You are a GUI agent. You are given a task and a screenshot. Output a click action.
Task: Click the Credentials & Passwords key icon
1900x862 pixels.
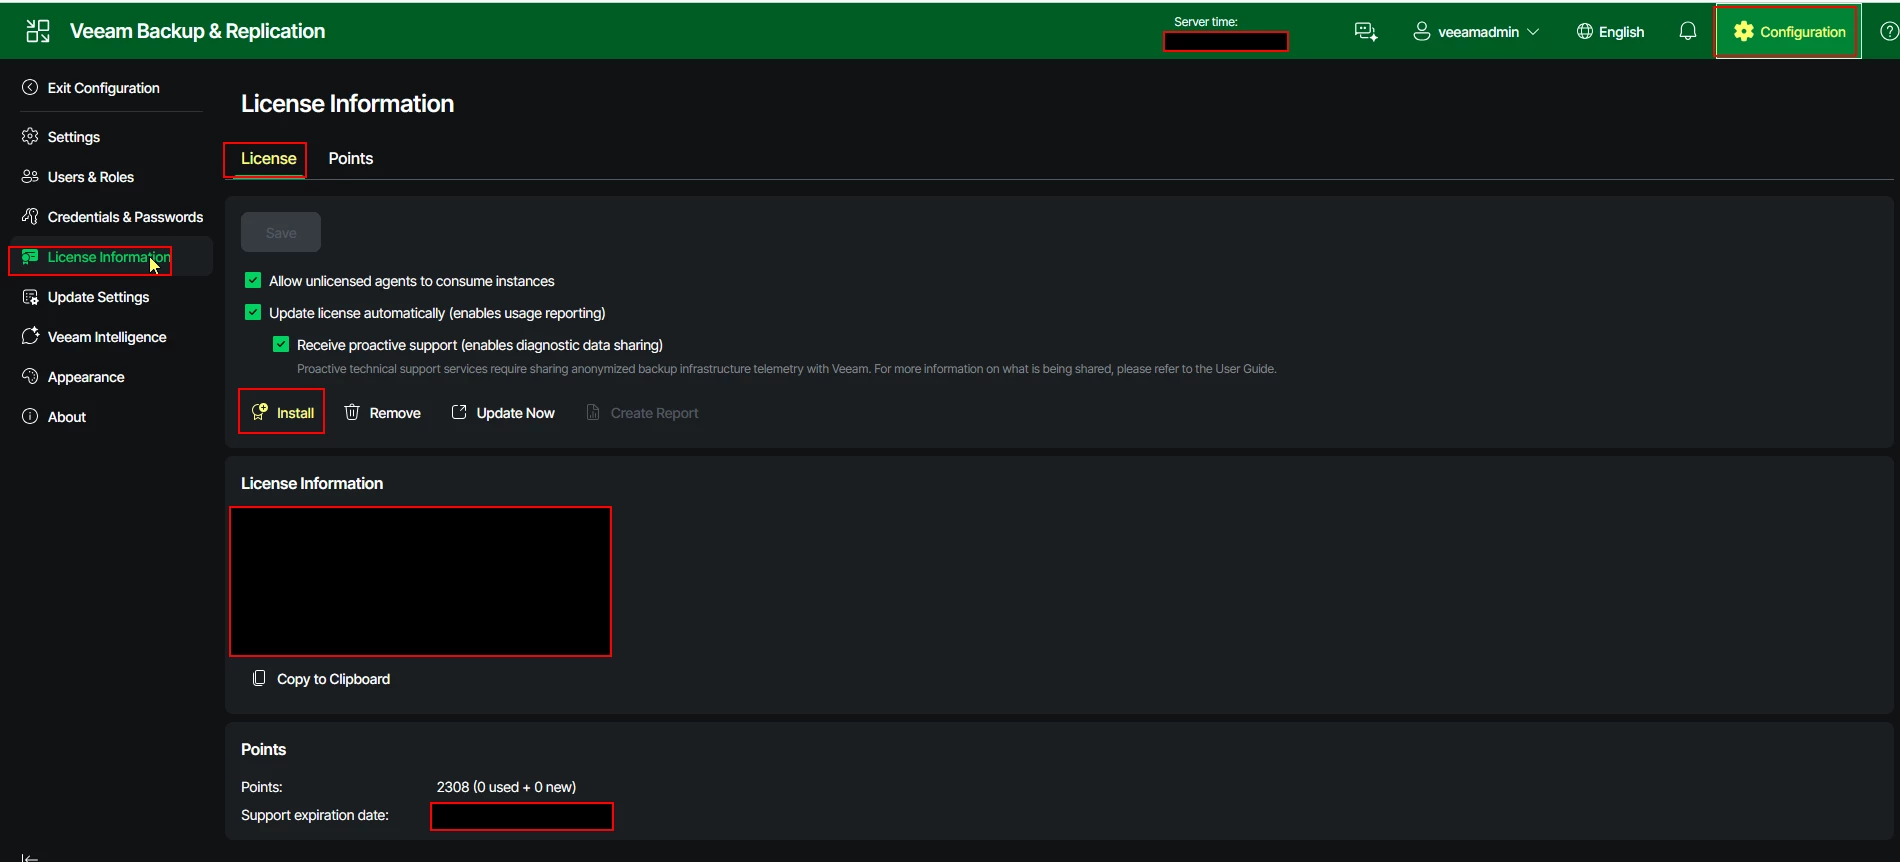pos(30,217)
